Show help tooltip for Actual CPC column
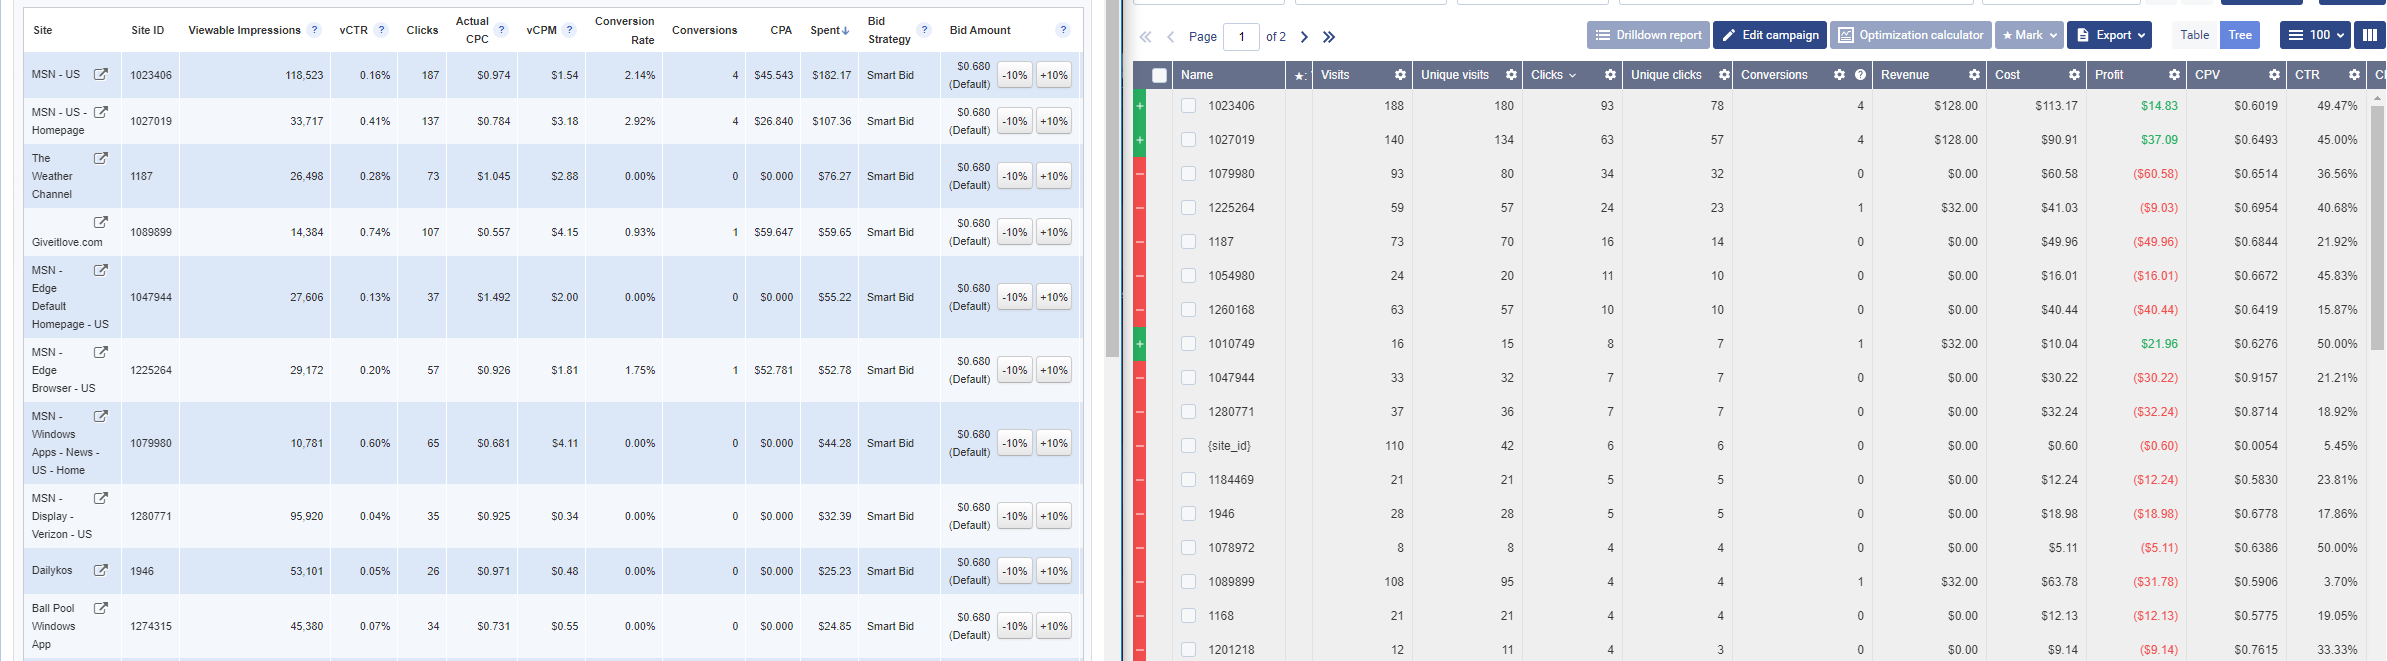Viewport: 2387px width, 661px height. pyautogui.click(x=502, y=30)
